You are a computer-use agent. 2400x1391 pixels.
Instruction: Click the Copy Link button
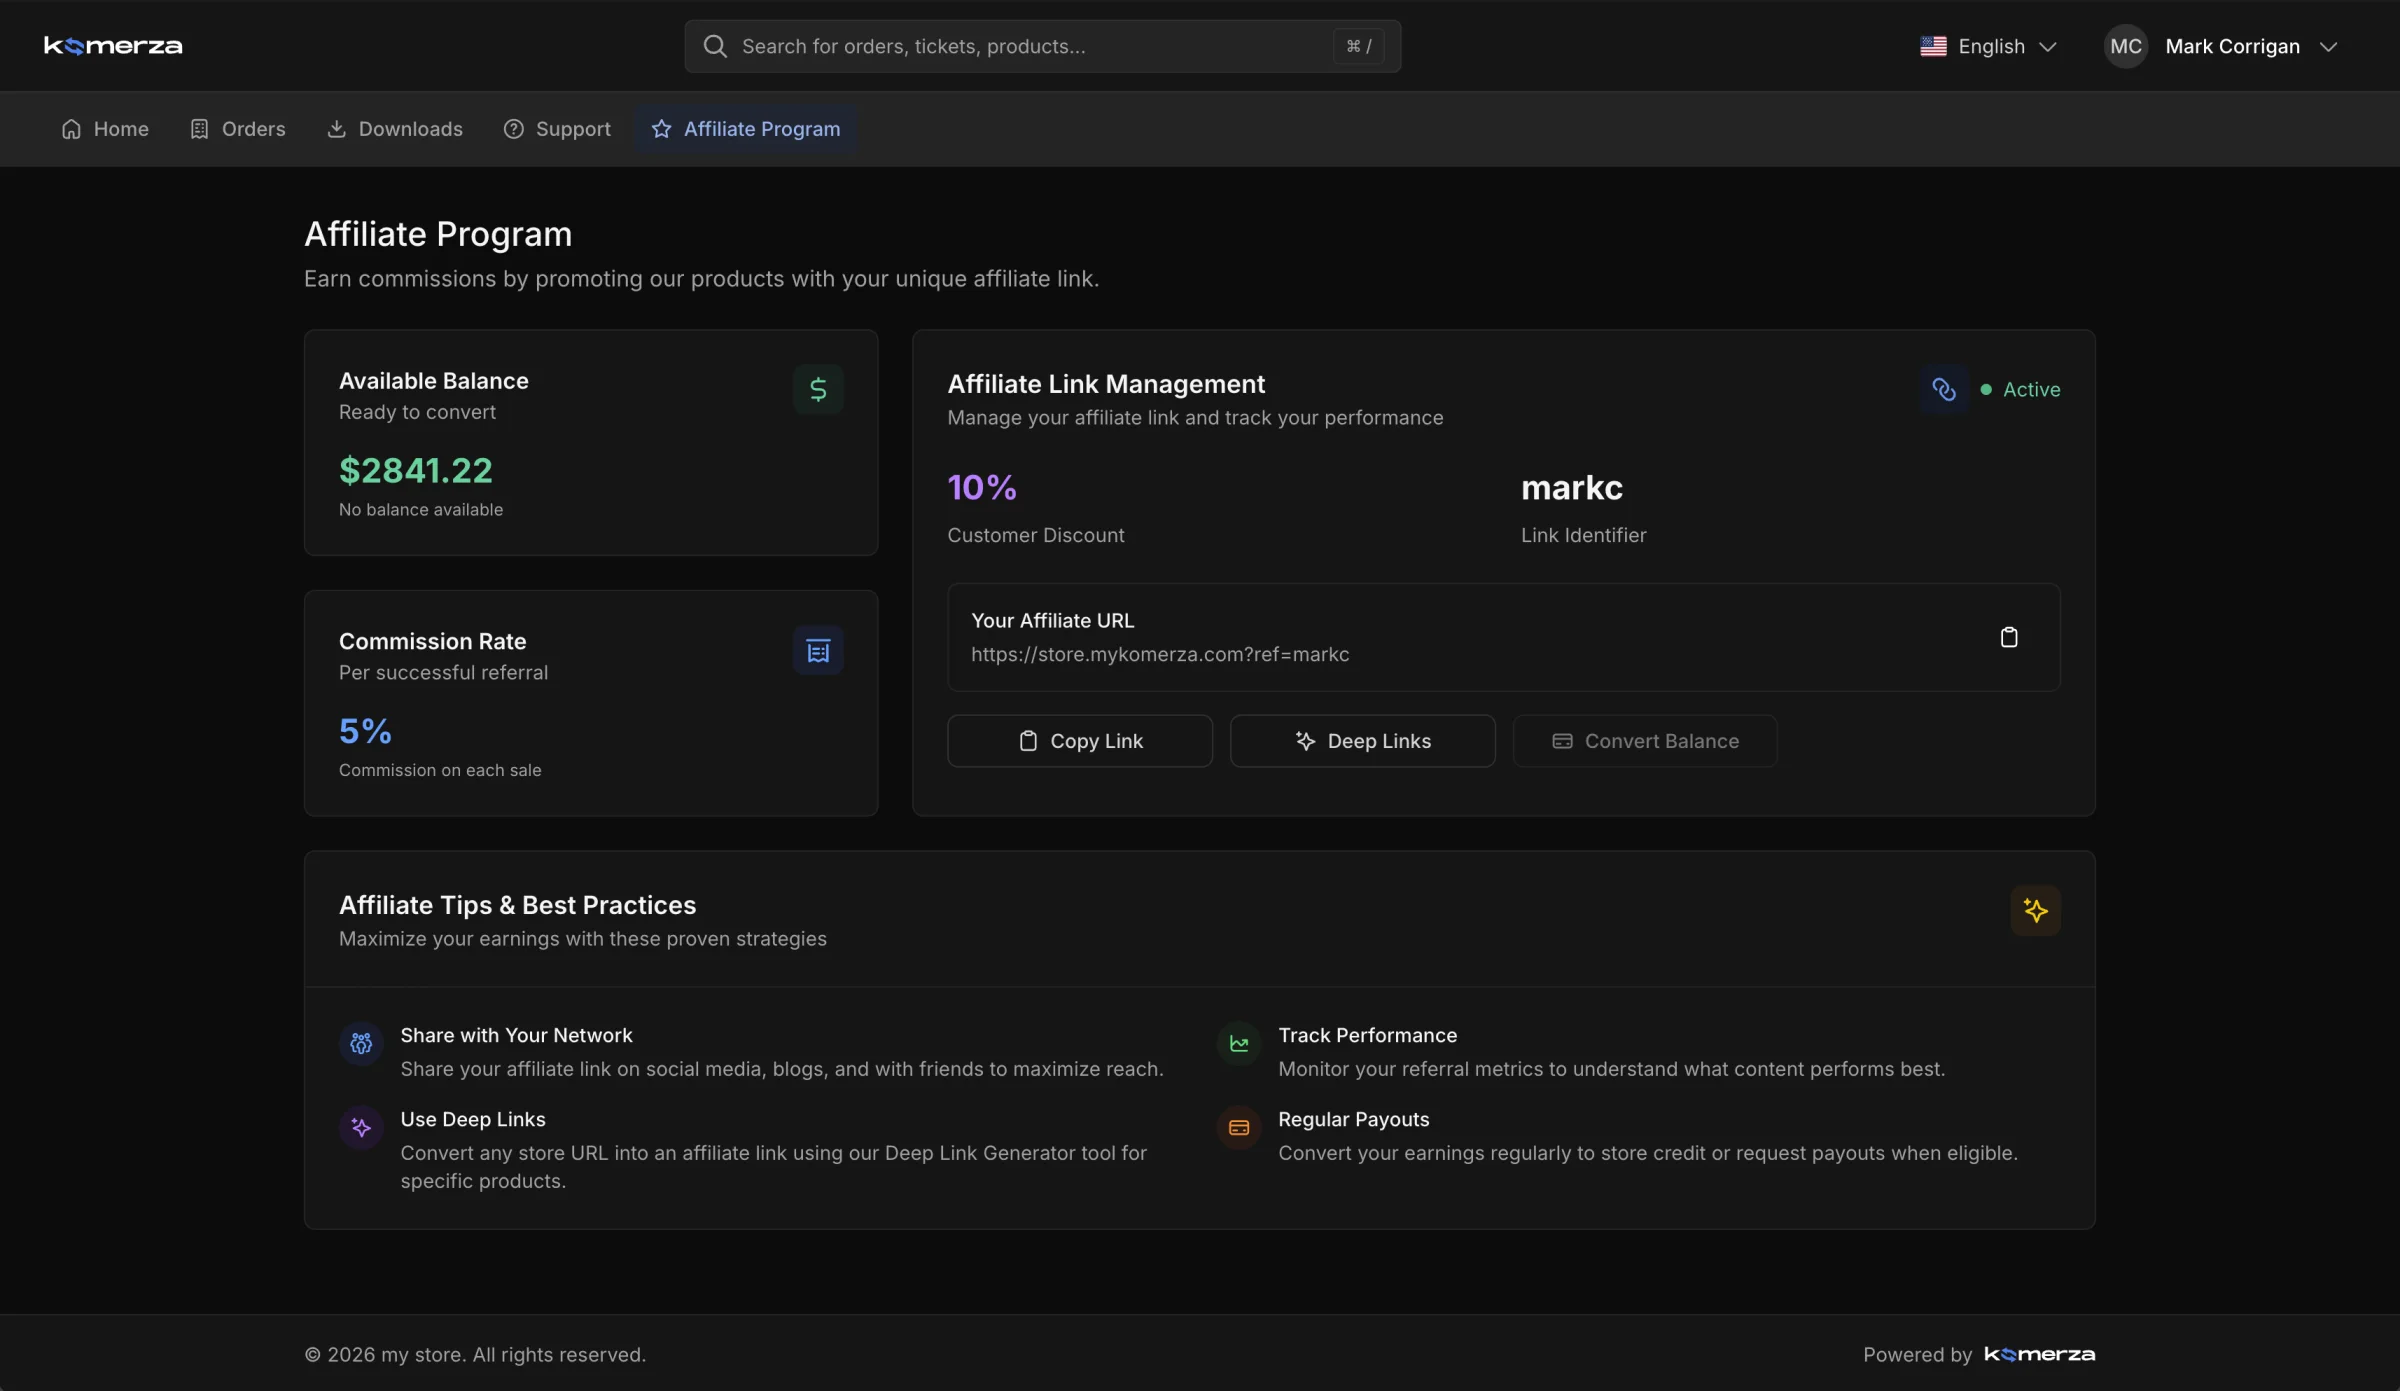1079,740
